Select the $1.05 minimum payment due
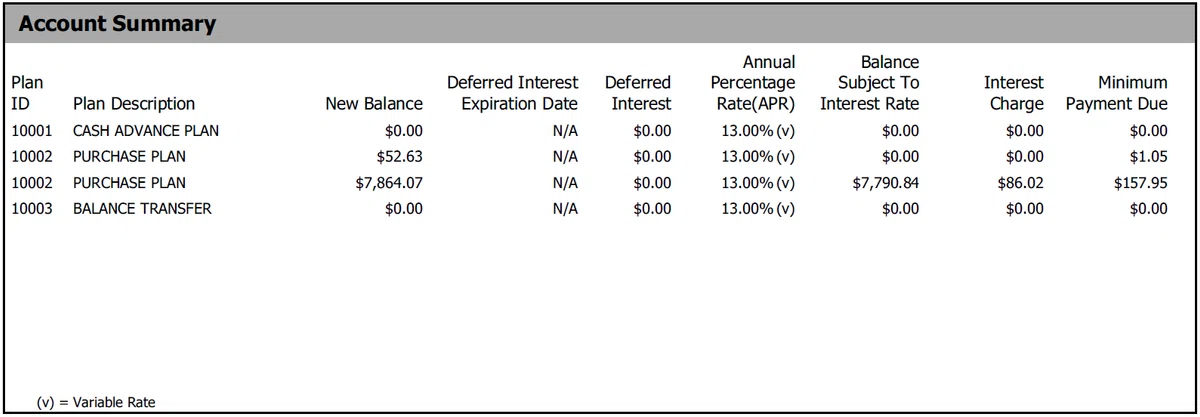The height and width of the screenshot is (417, 1200). point(1148,156)
